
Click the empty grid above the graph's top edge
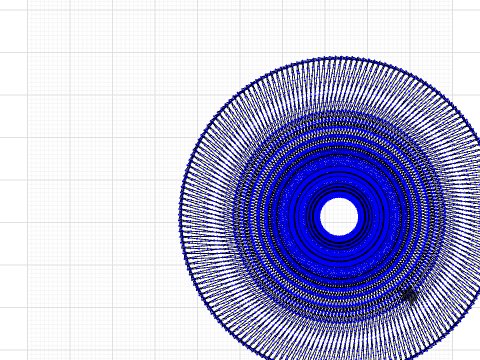click(333, 30)
